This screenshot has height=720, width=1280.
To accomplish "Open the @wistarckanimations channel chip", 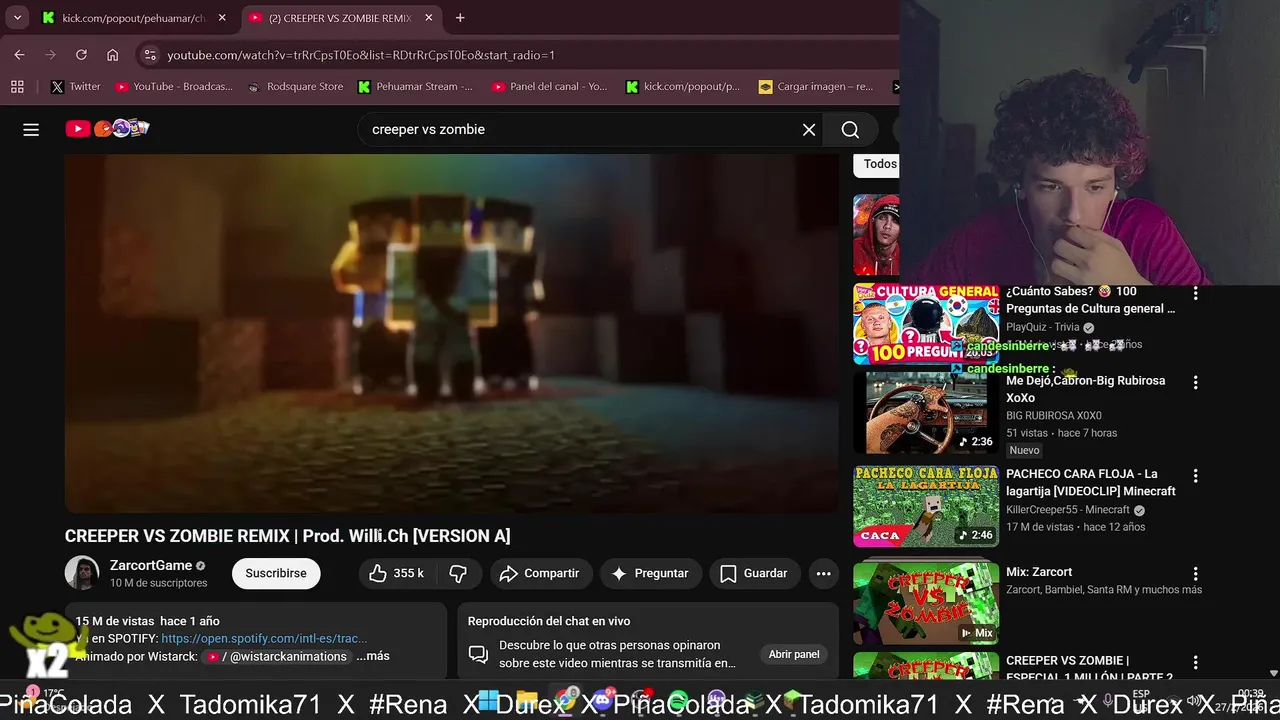I will click(x=276, y=656).
